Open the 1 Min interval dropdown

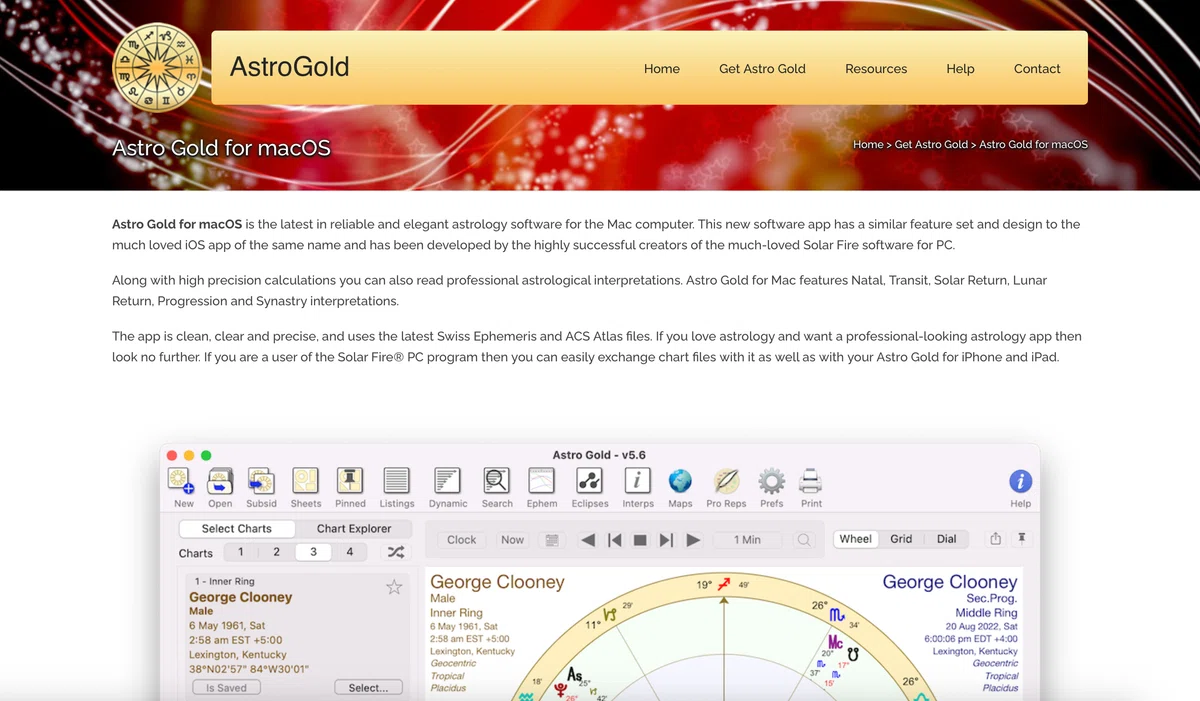(x=747, y=540)
